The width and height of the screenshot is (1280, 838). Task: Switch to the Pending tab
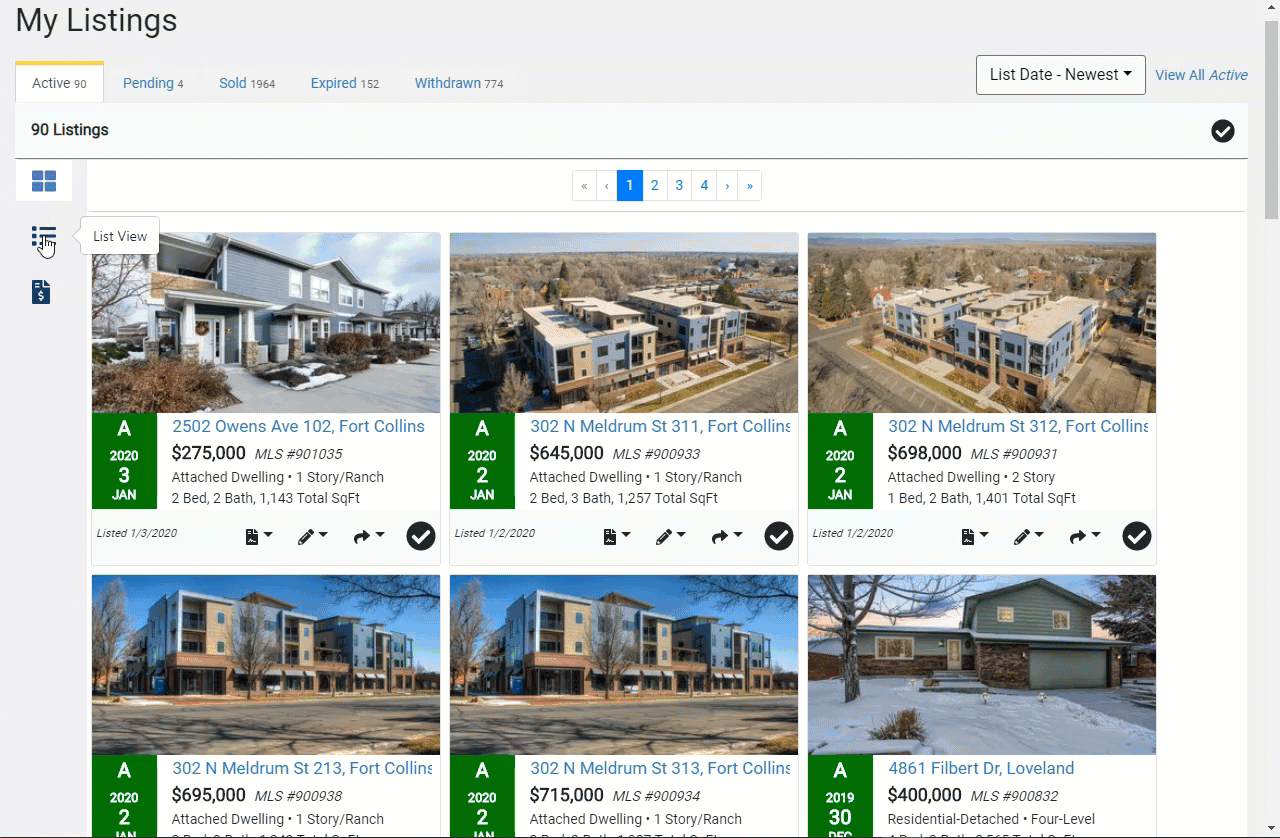click(152, 83)
